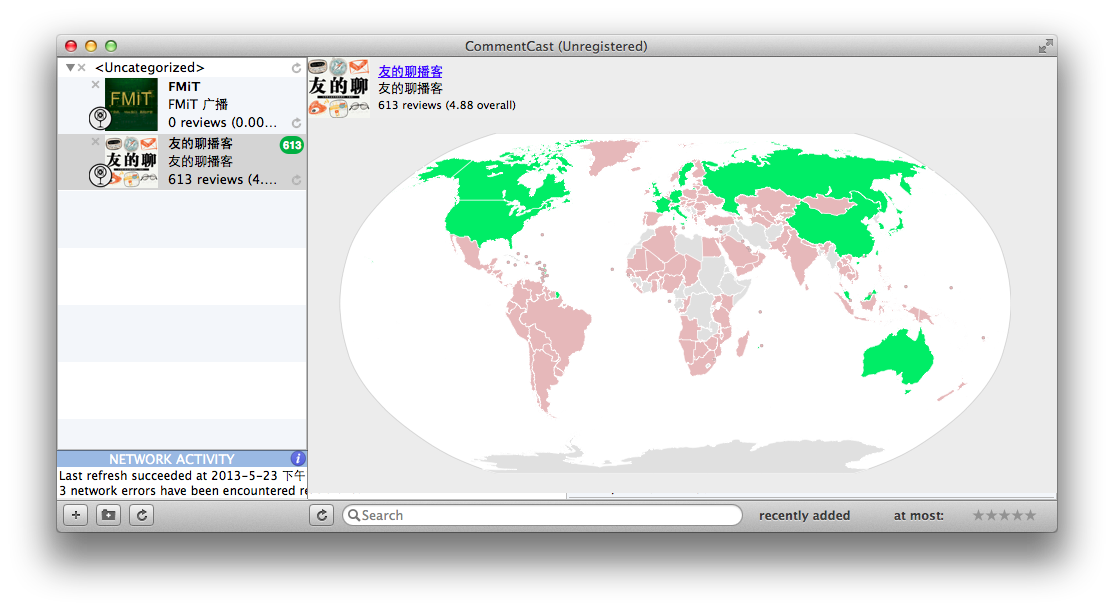Click Brazil on the review map
The width and height of the screenshot is (1114, 611).
[563, 325]
